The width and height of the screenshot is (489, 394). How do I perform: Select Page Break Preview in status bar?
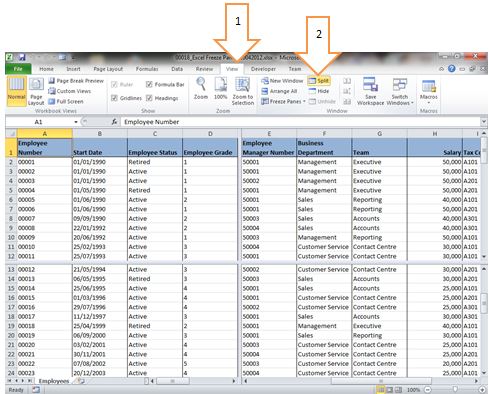point(398,389)
